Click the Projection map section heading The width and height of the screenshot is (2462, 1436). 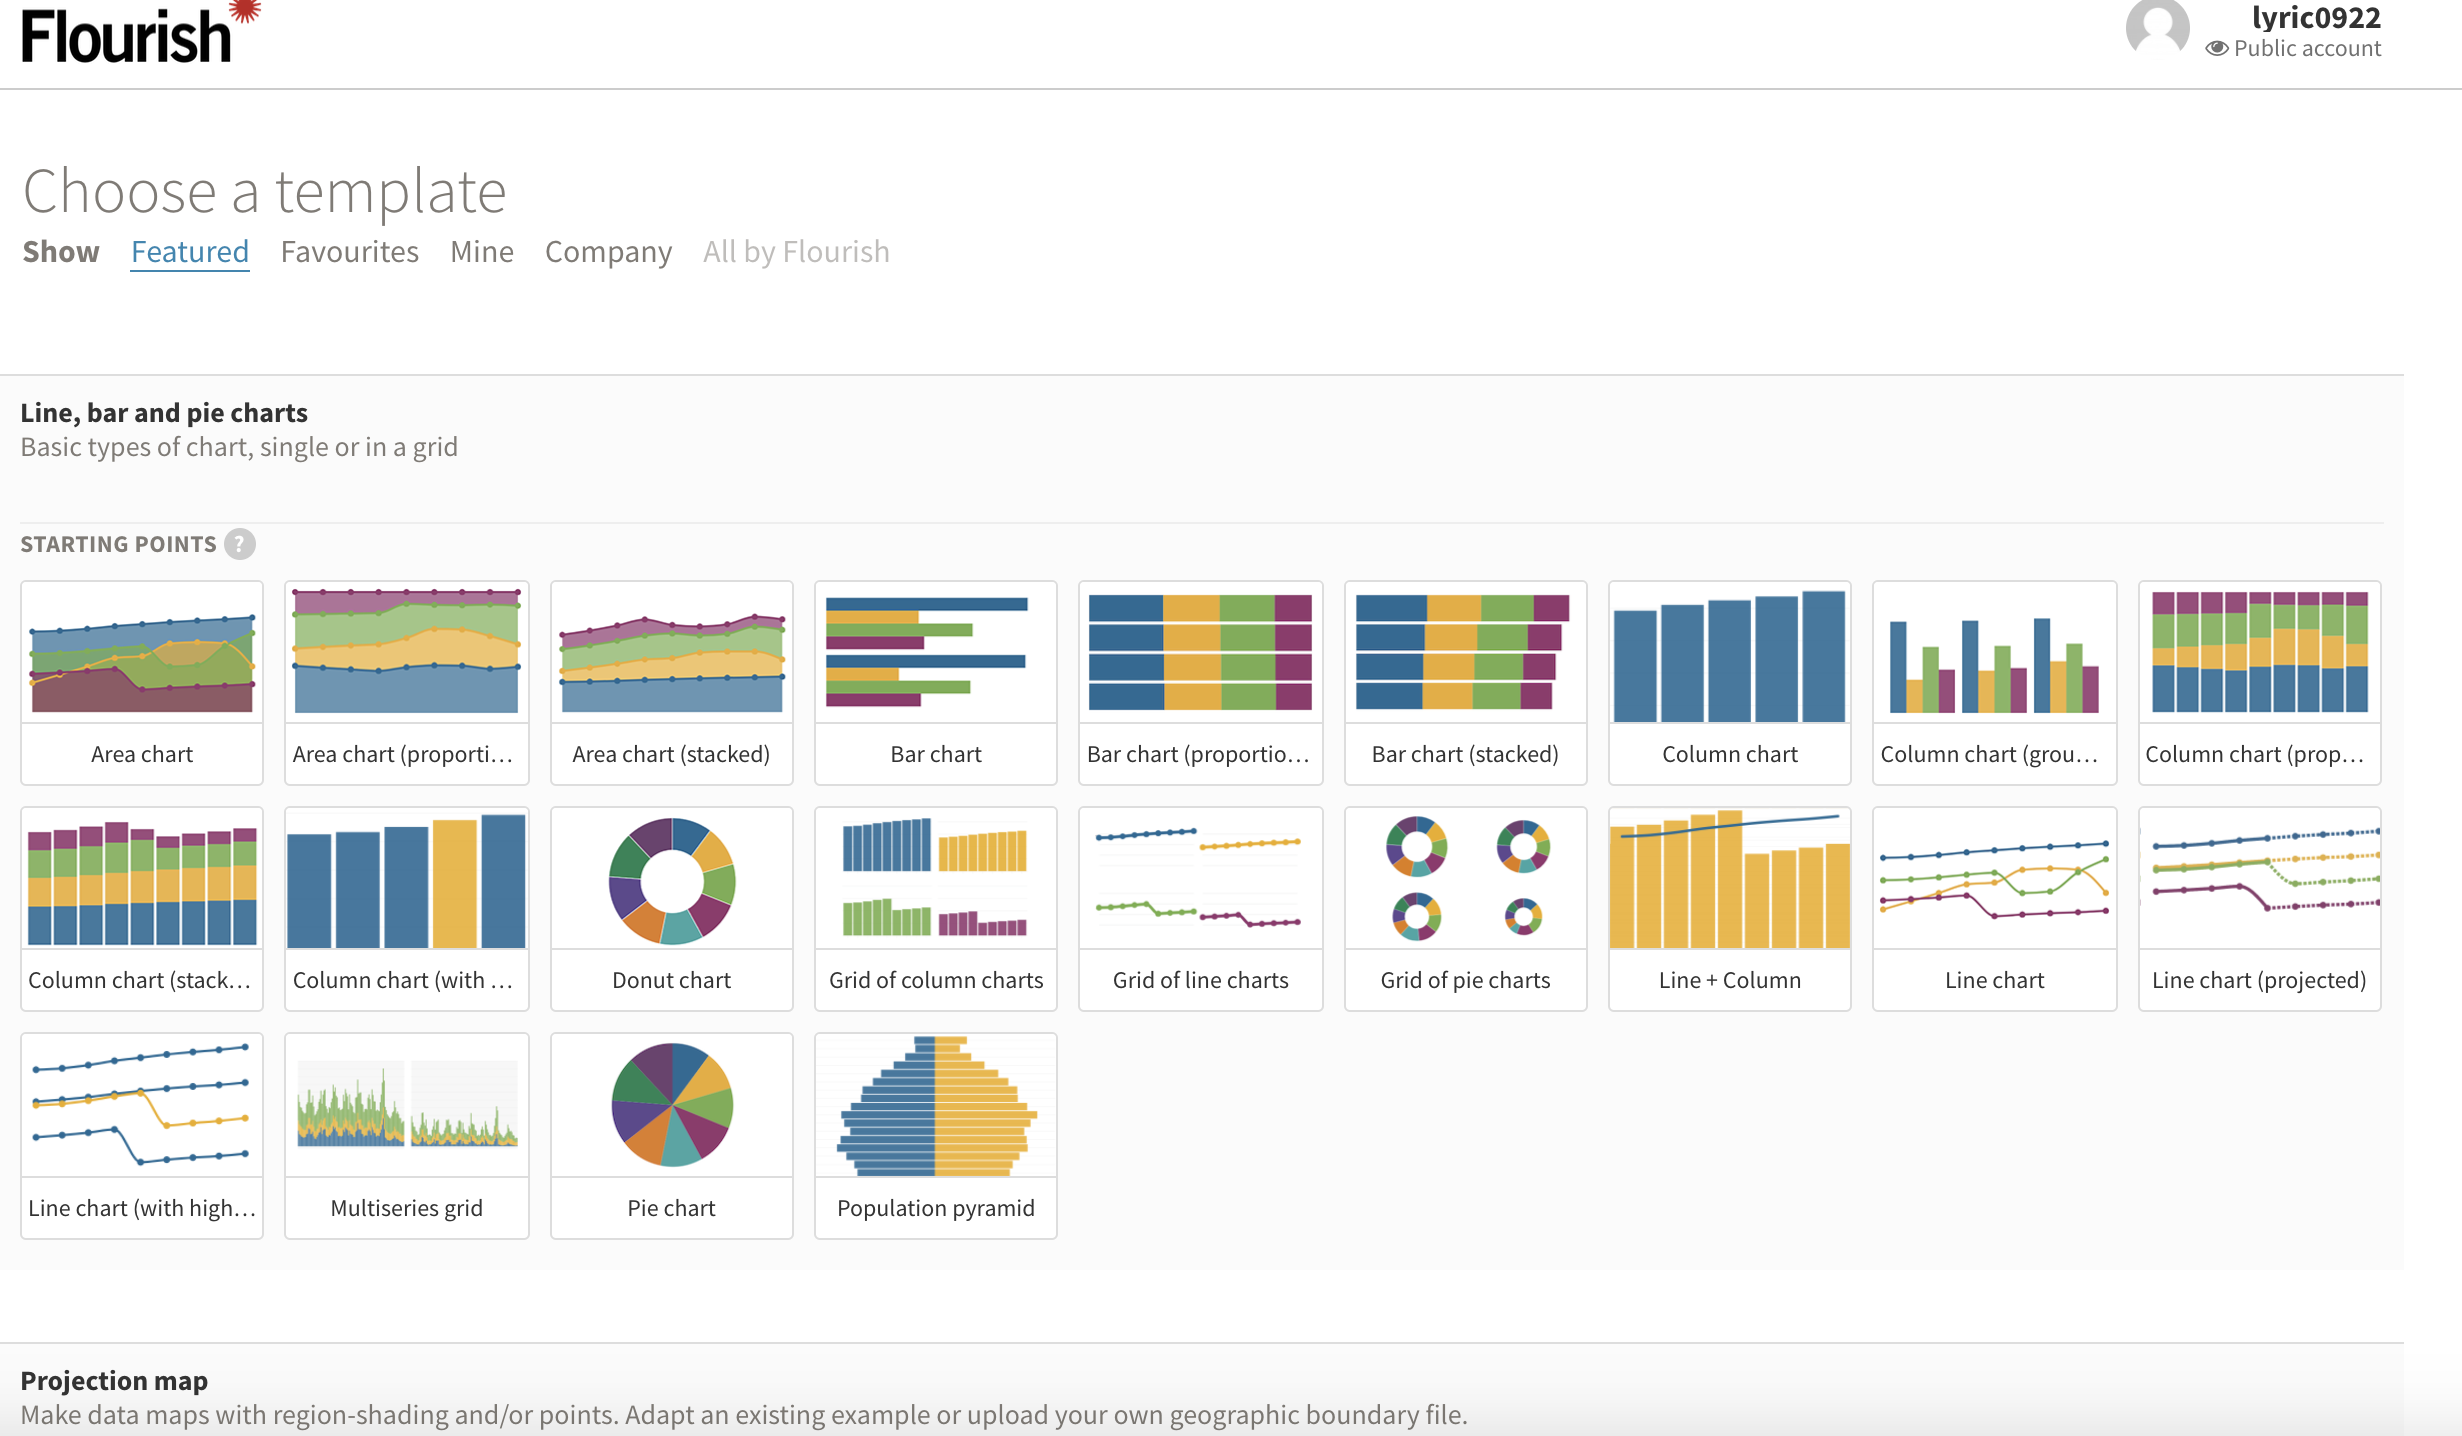click(x=114, y=1380)
